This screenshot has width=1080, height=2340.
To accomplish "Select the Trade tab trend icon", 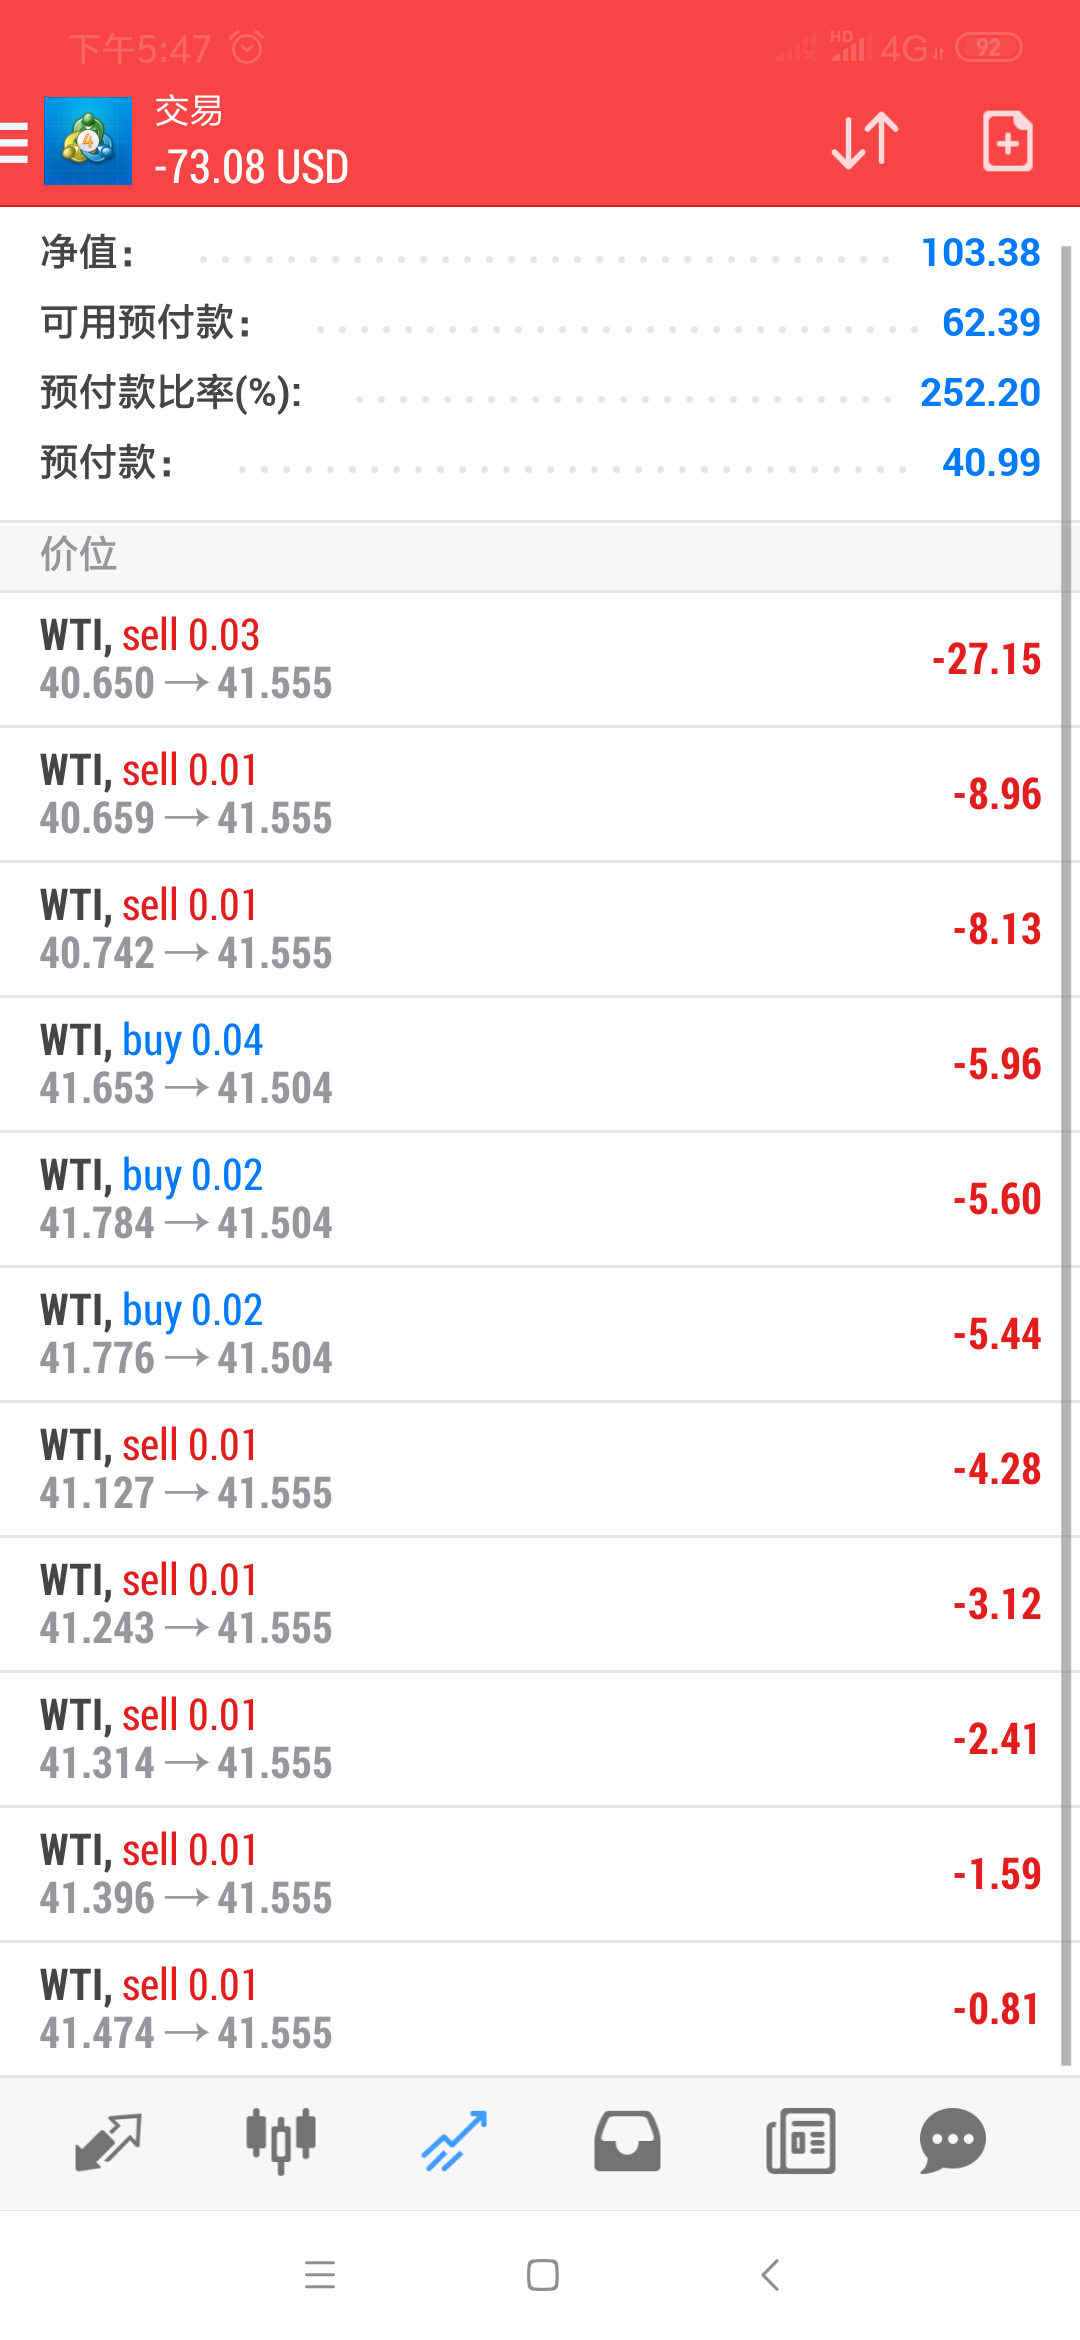I will coord(454,2141).
